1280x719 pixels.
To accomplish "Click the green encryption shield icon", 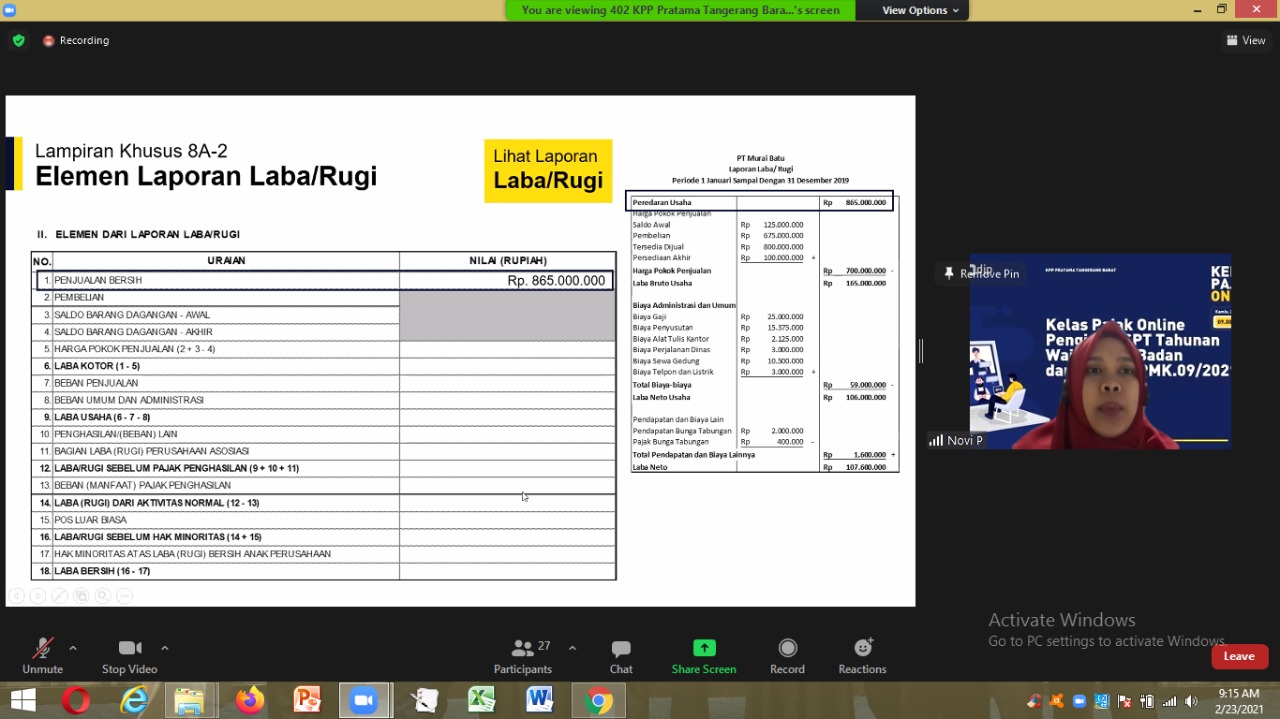I will (x=18, y=41).
